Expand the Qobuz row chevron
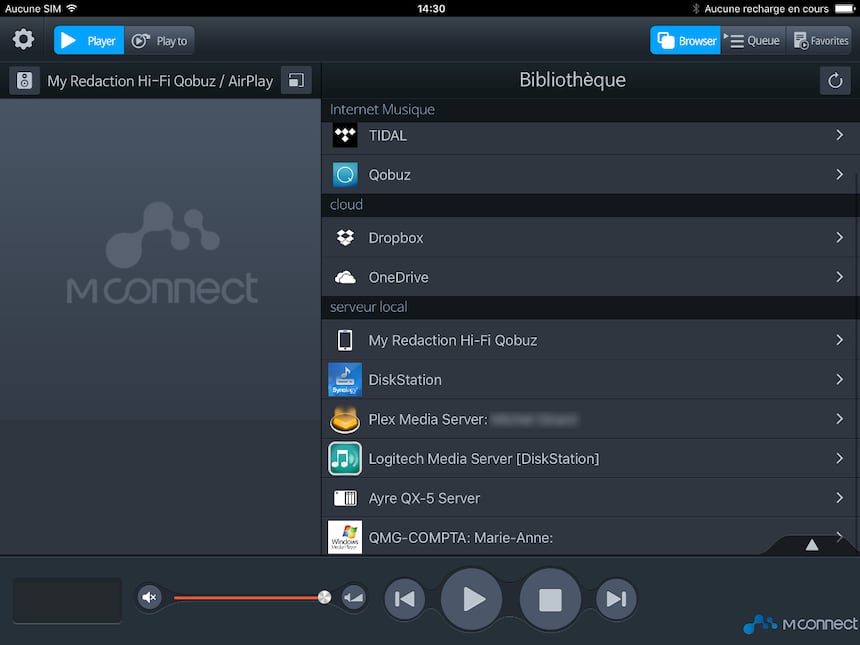The height and width of the screenshot is (645, 860). tap(839, 174)
